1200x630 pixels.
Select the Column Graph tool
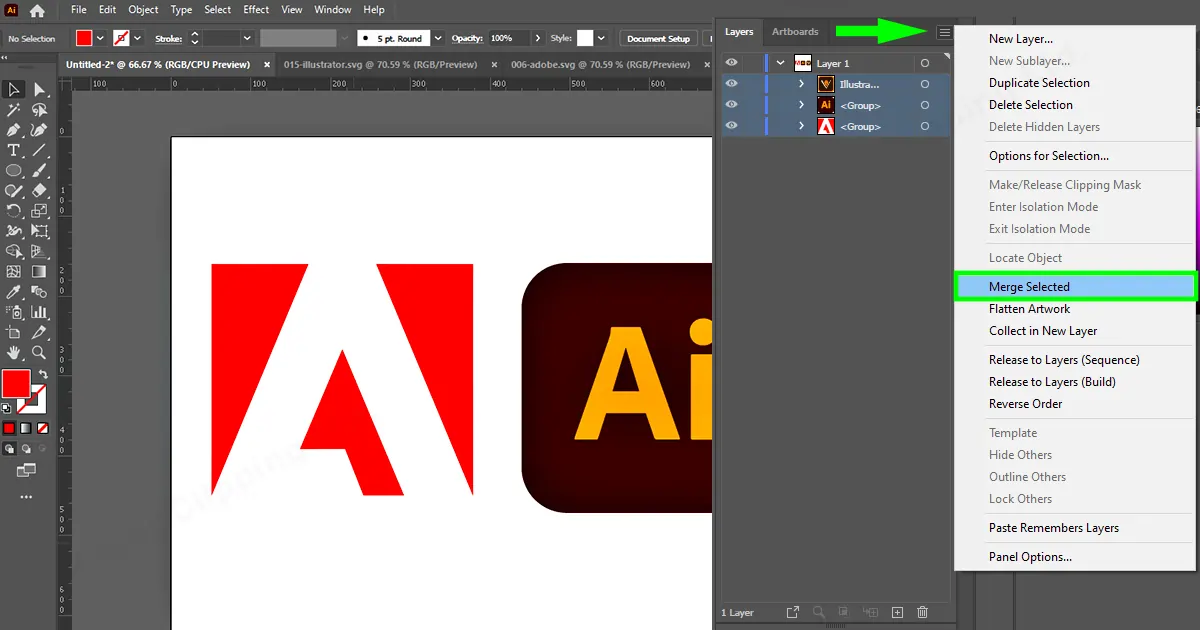click(39, 312)
